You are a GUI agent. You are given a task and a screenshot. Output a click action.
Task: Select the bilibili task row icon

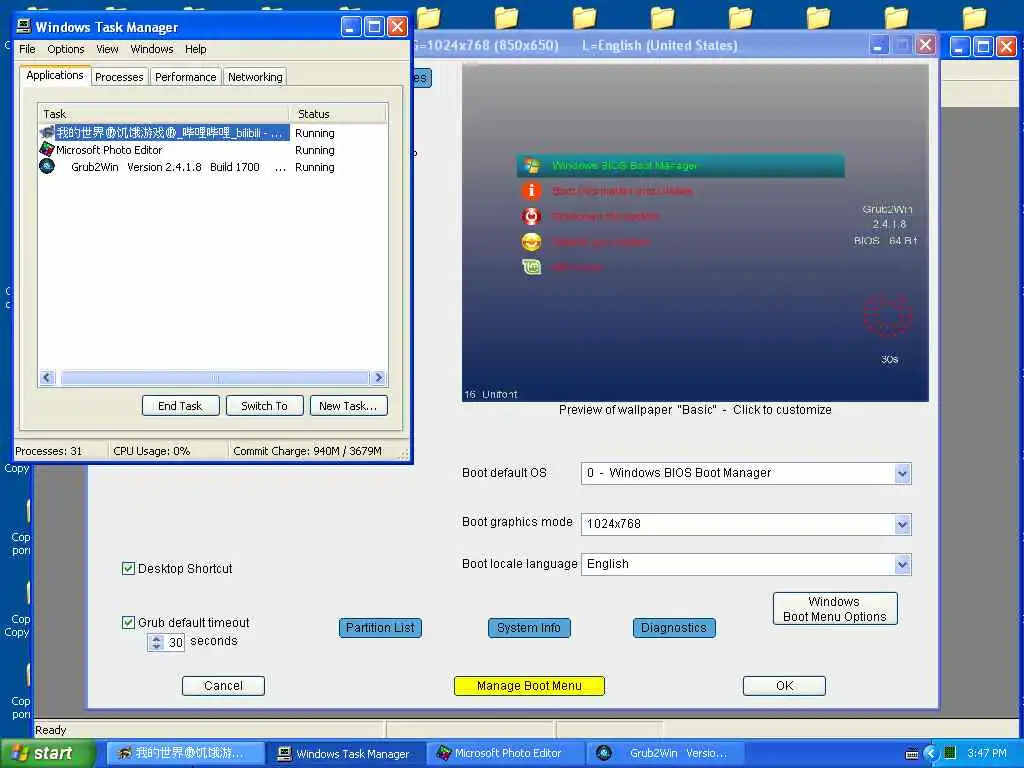47,133
